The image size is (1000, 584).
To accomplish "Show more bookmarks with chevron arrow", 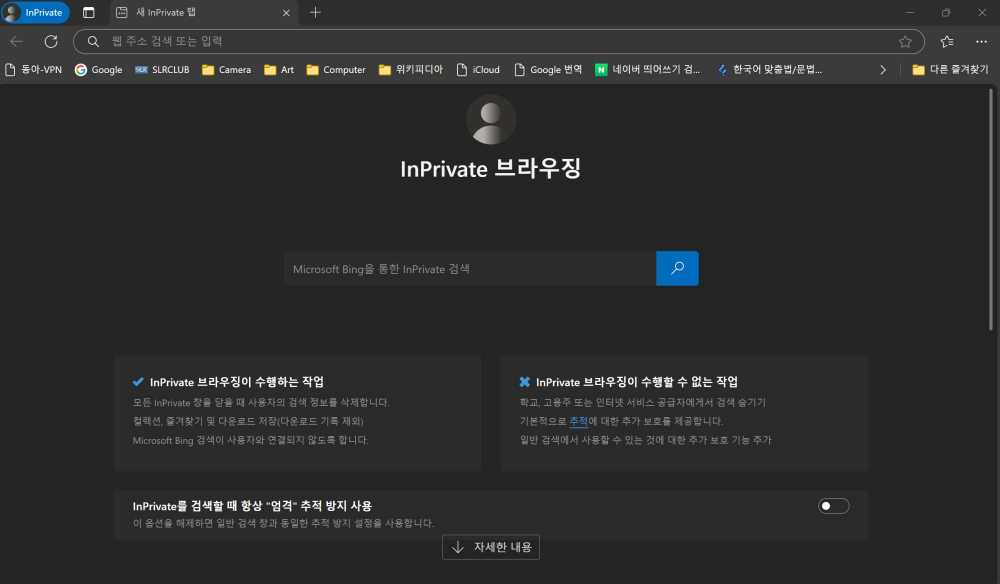I will 883,69.
